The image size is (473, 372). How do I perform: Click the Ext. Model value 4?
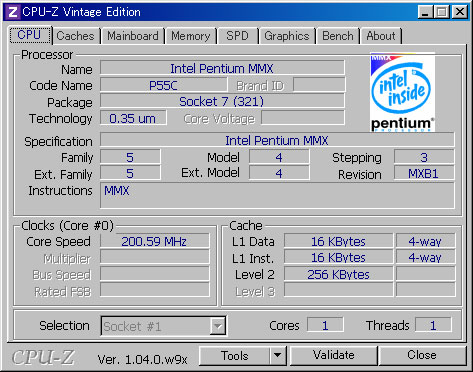click(279, 173)
